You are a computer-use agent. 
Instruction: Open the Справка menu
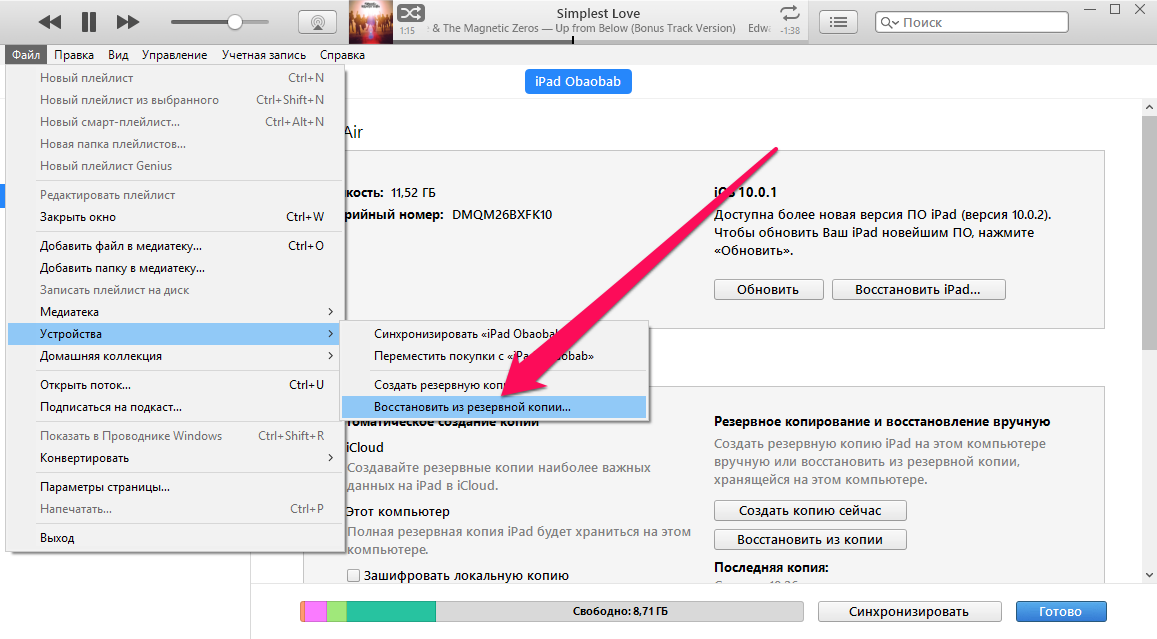[x=342, y=55]
